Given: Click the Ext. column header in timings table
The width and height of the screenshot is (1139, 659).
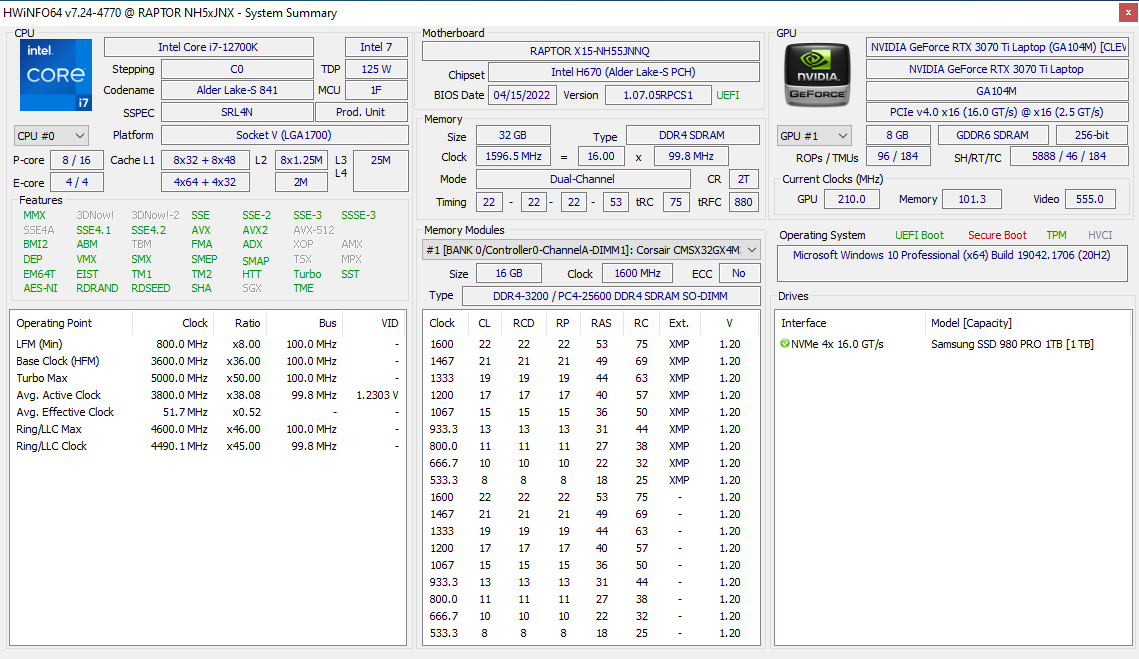Looking at the screenshot, I should pos(679,323).
